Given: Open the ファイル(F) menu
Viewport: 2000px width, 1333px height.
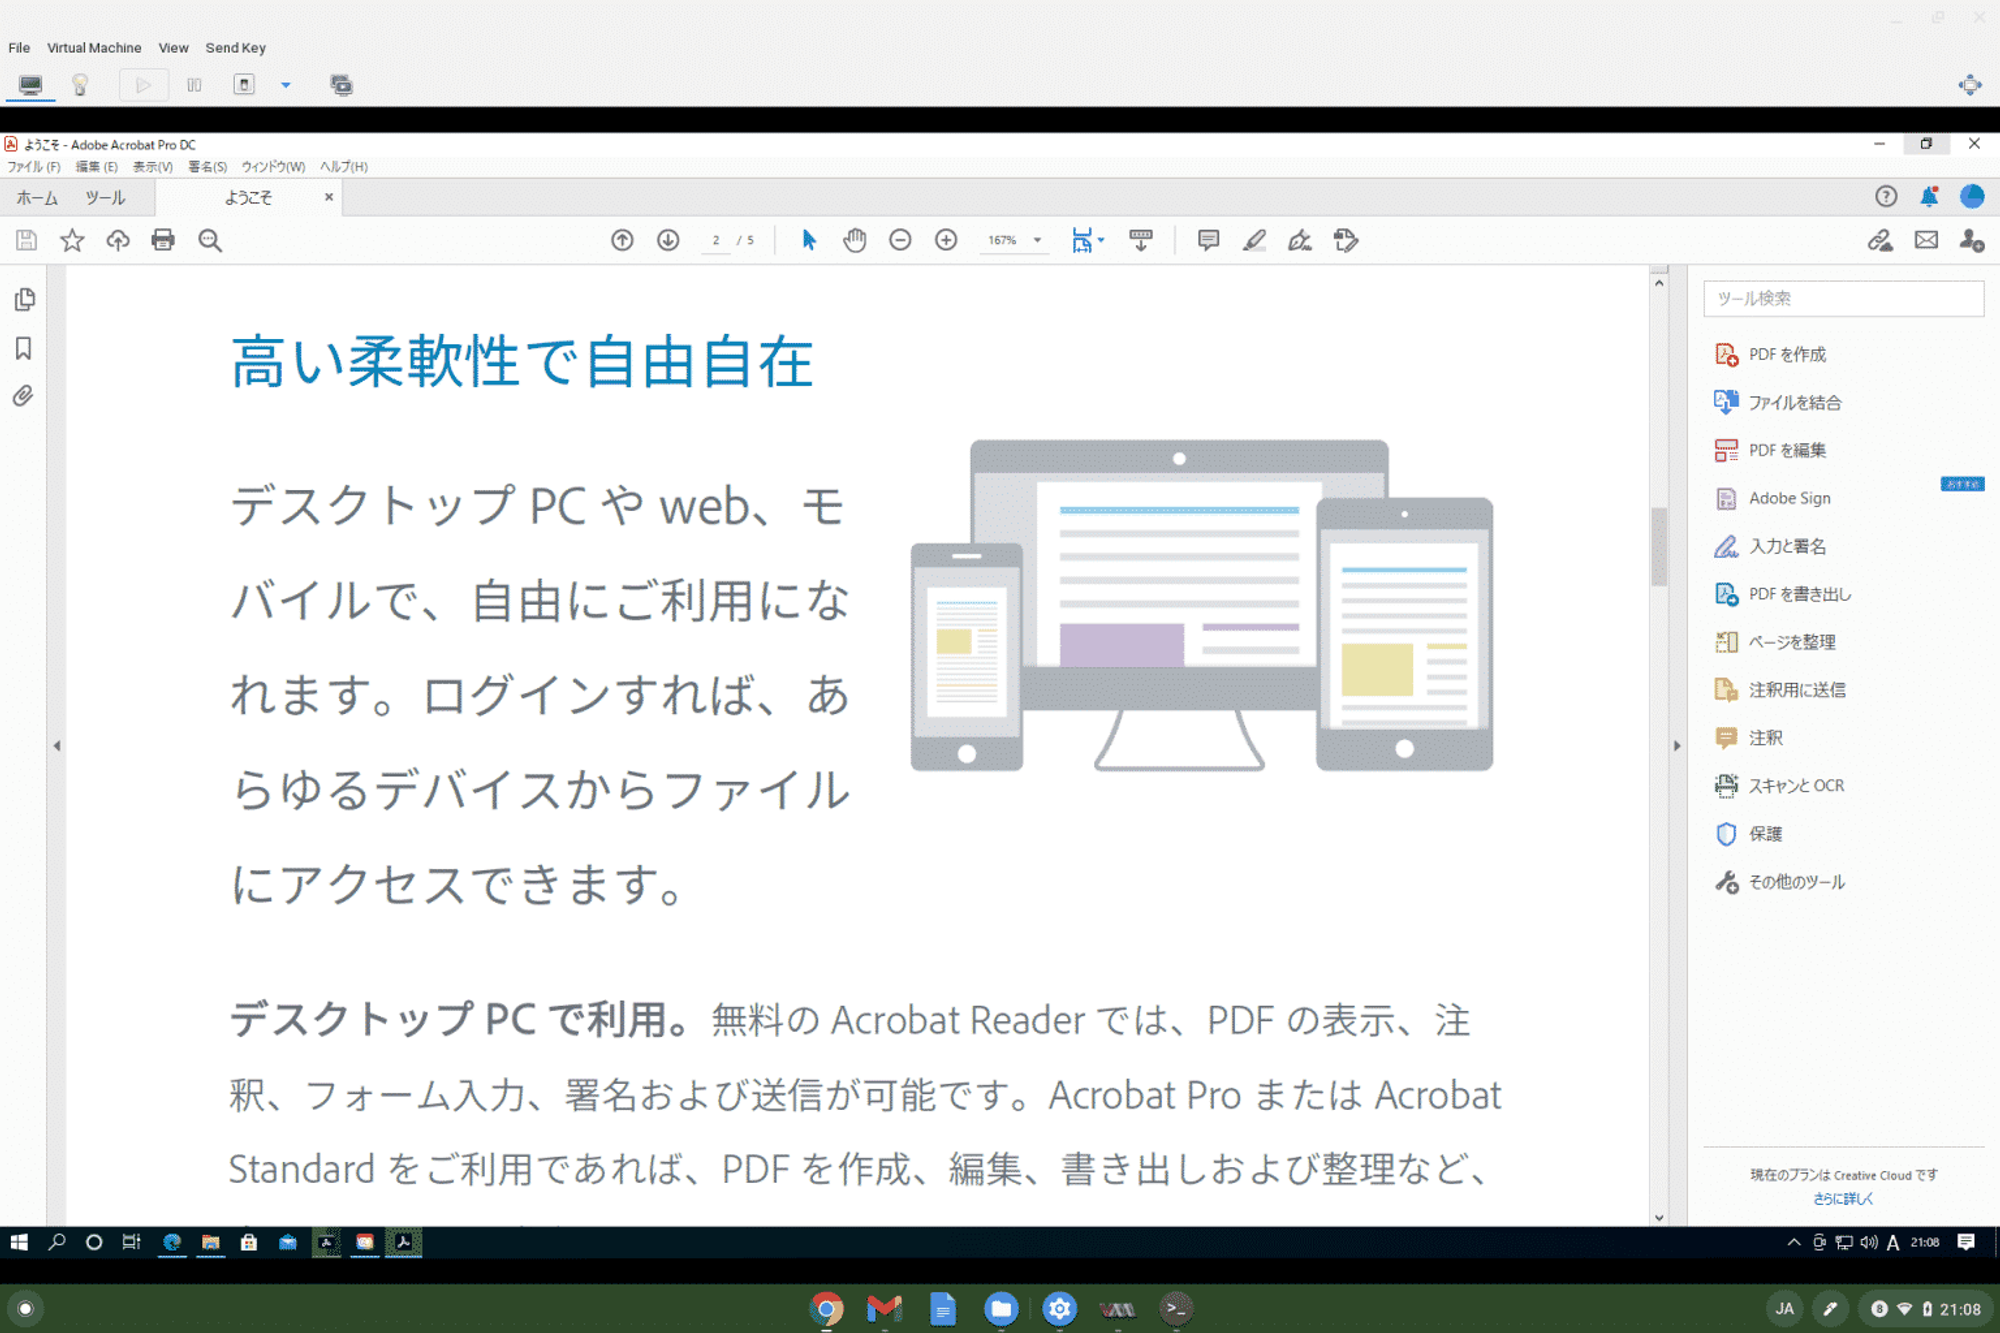Looking at the screenshot, I should 34,167.
